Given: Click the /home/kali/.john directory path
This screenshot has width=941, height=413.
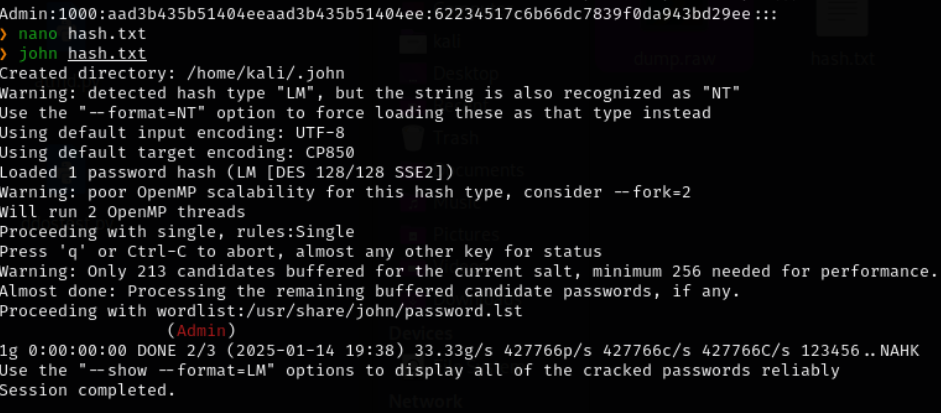Looking at the screenshot, I should point(266,74).
